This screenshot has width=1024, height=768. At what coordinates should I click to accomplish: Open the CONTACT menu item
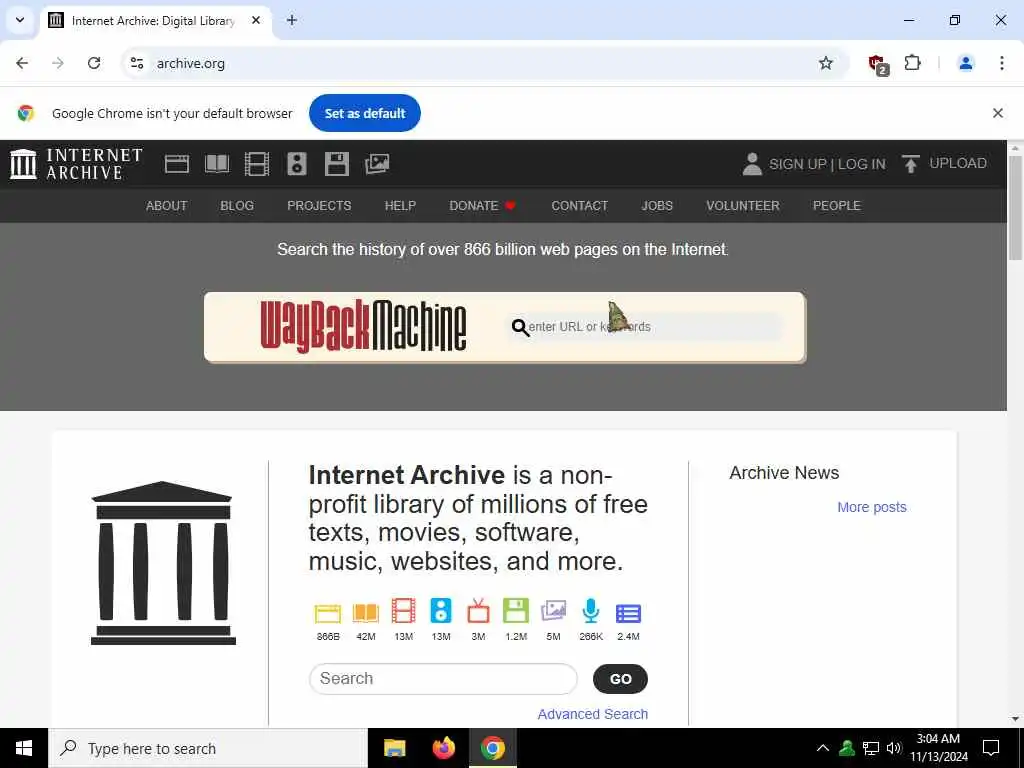click(579, 205)
